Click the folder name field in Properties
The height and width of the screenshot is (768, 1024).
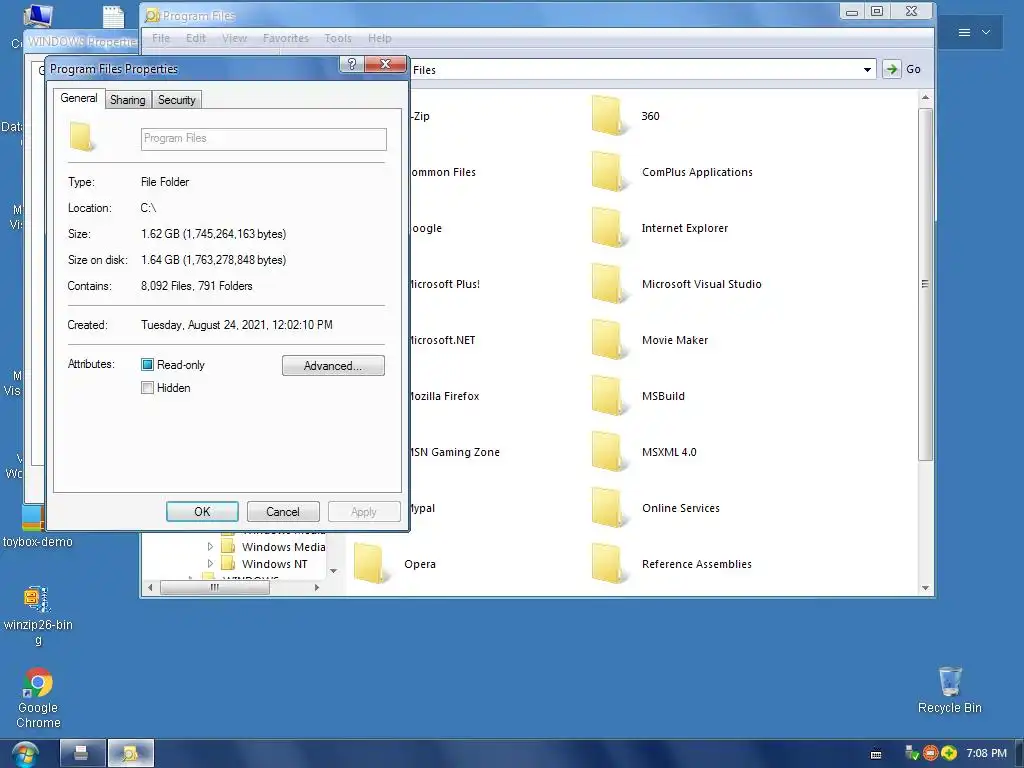(264, 138)
